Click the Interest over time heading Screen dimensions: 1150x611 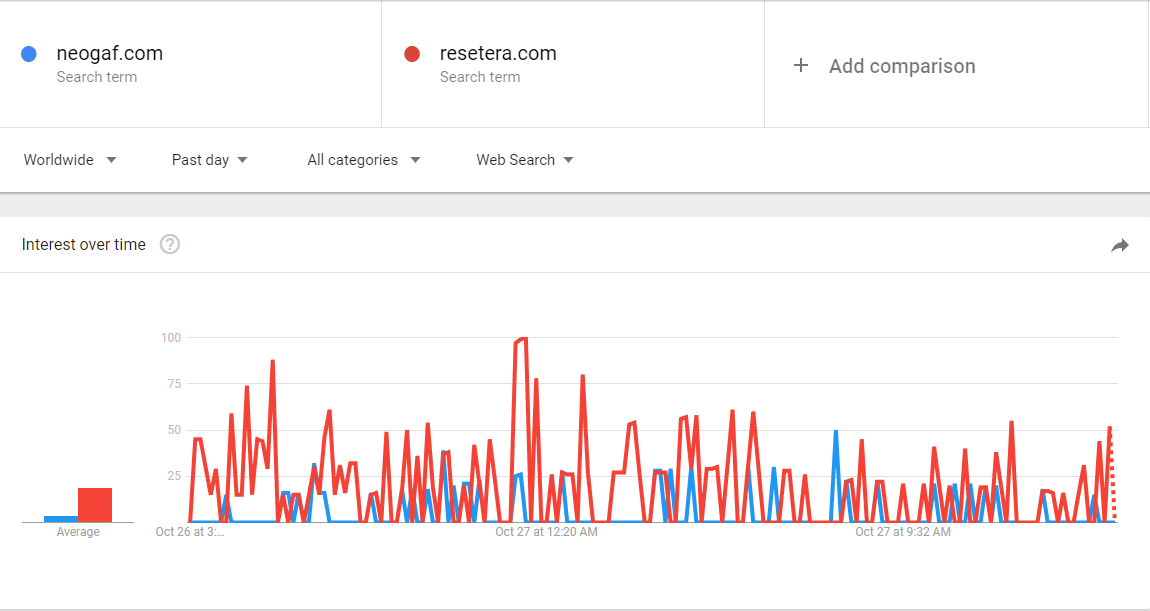pyautogui.click(x=84, y=244)
